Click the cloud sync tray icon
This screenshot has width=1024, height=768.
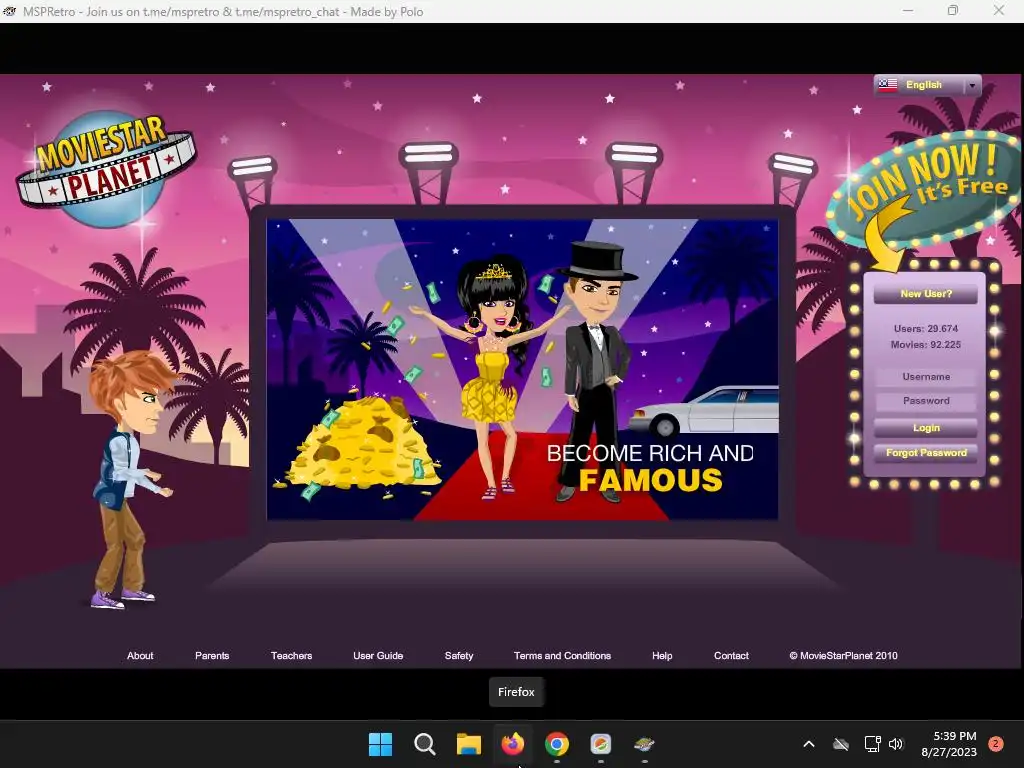pyautogui.click(x=841, y=744)
